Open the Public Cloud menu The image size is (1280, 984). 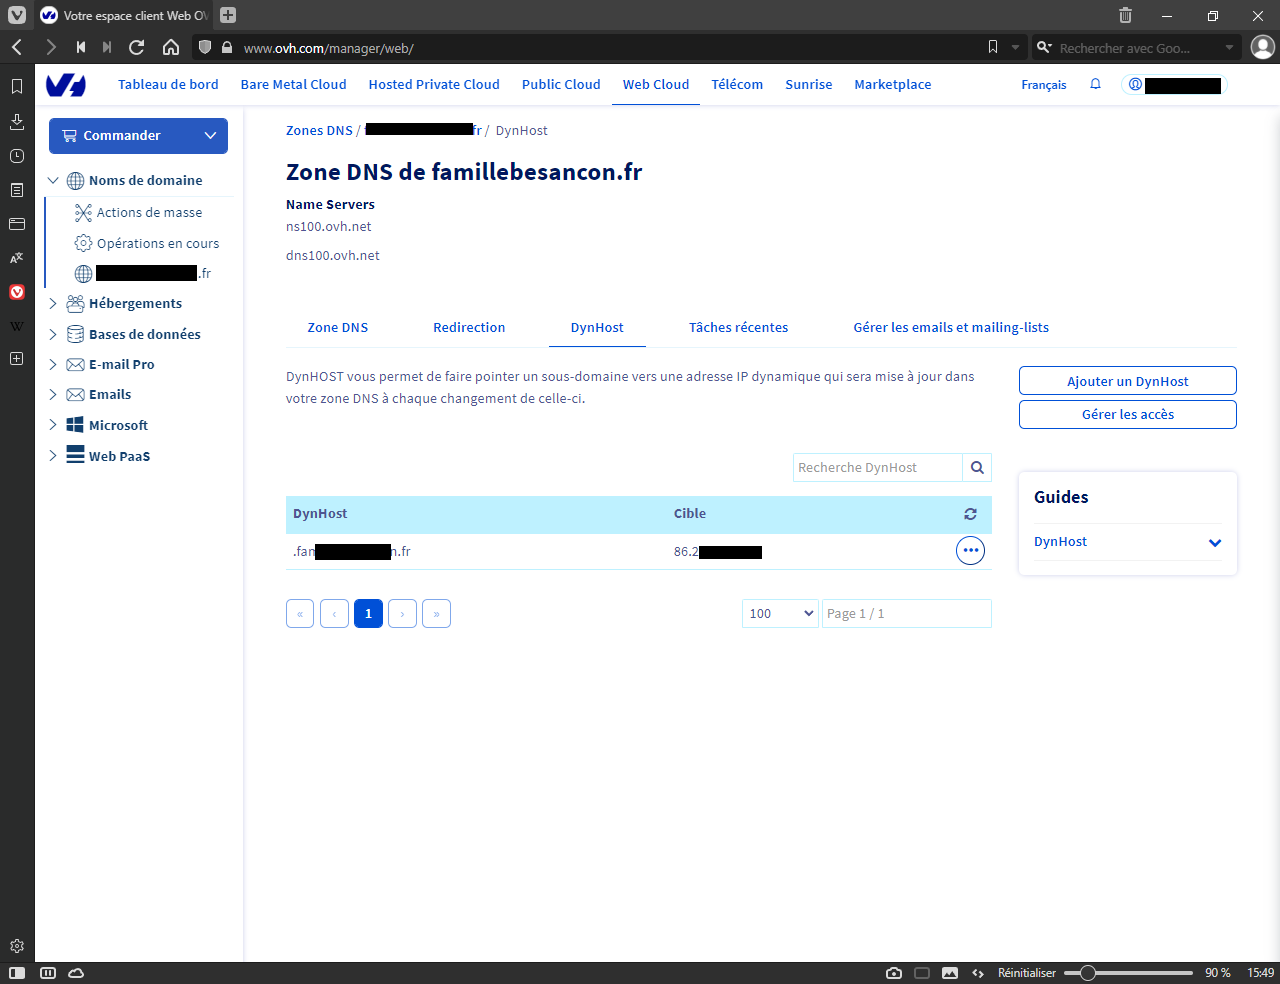tap(561, 85)
